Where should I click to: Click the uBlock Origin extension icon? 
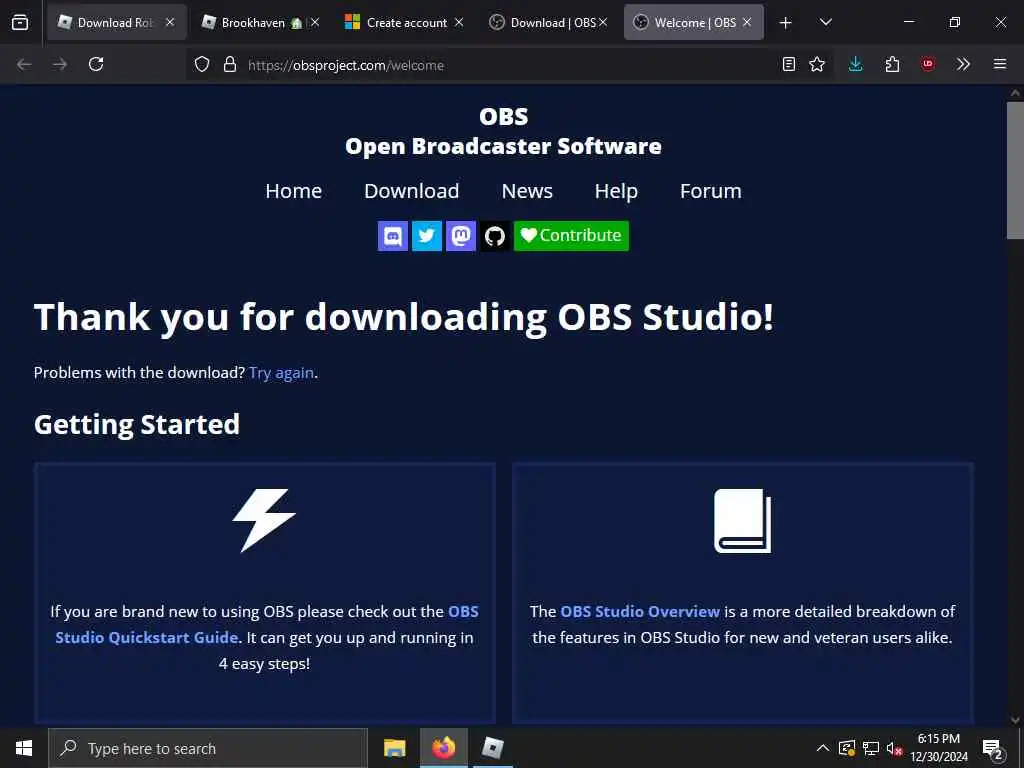[x=928, y=64]
